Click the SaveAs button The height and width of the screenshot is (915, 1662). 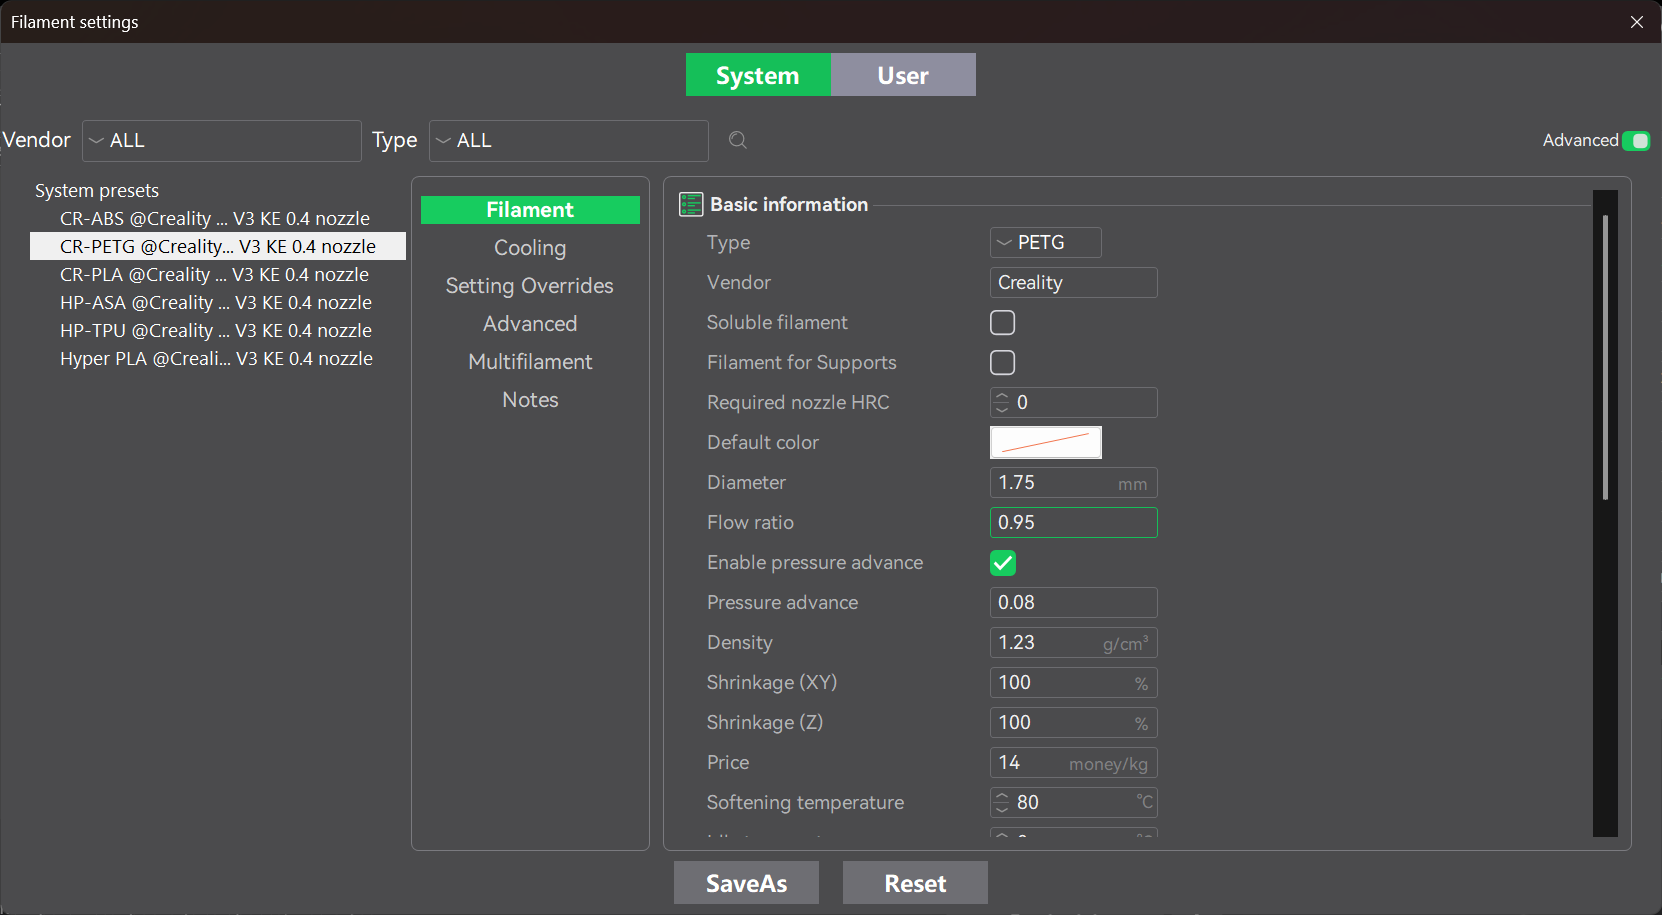746,883
